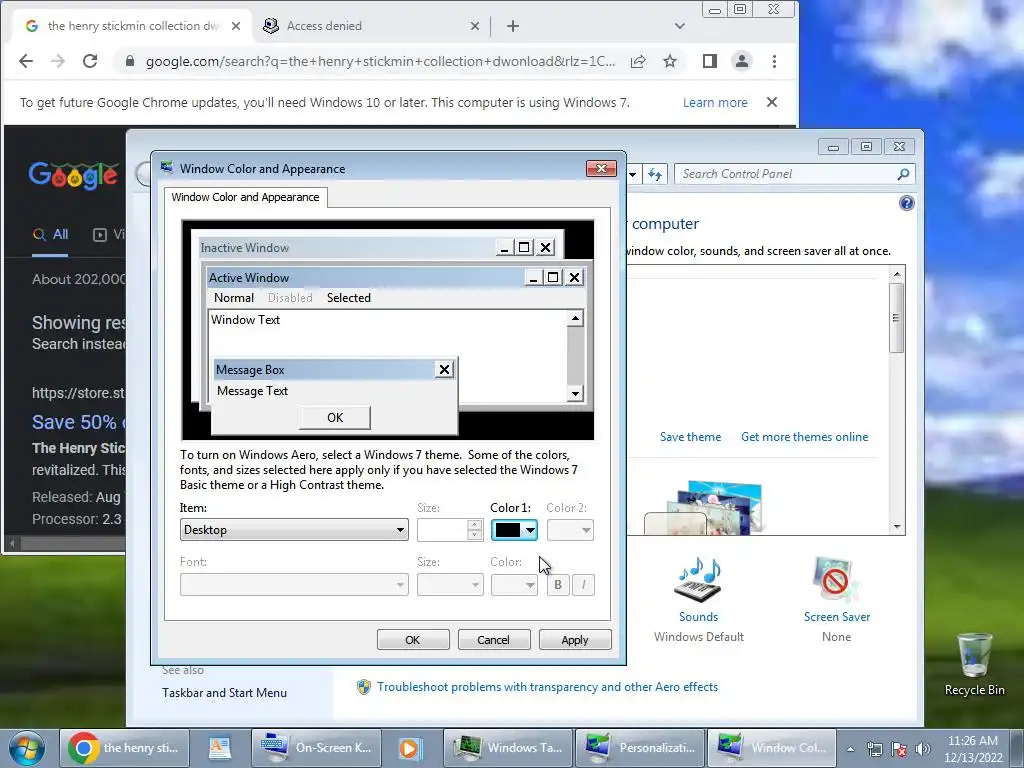The height and width of the screenshot is (768, 1024).
Task: Open the Chrome three-dot menu
Action: [x=775, y=61]
